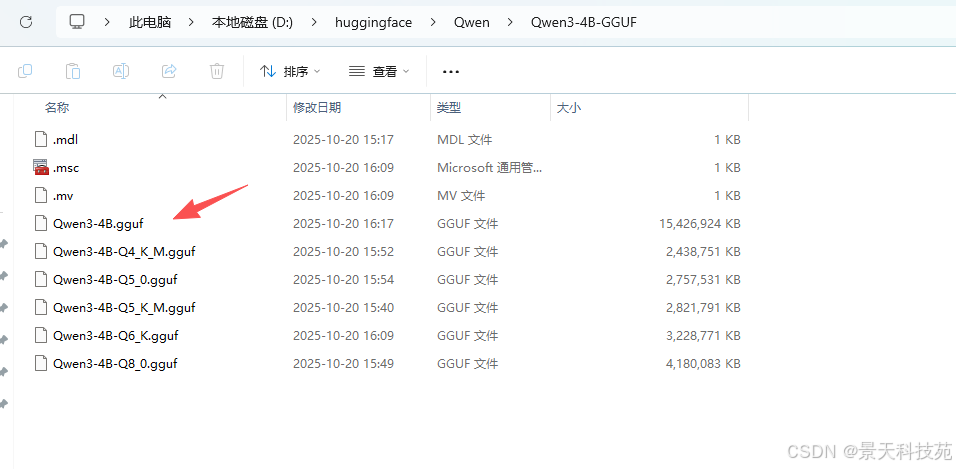This screenshot has width=956, height=469.
Task: Click type Microsoft 通用管... cell
Action: [490, 168]
